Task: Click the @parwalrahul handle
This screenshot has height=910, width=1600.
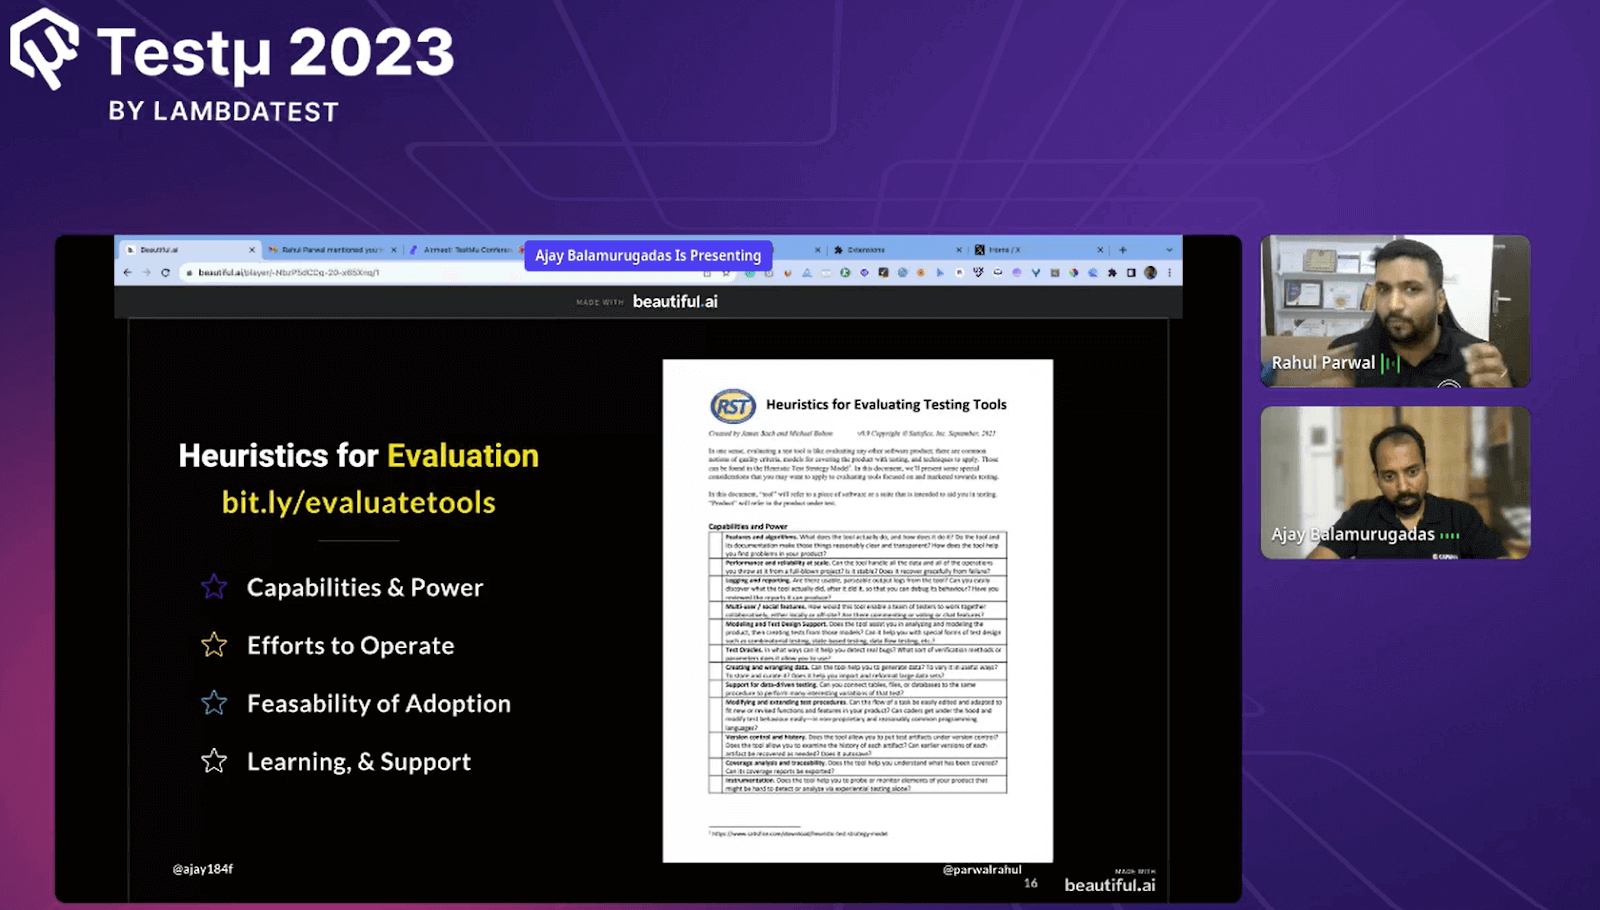Action: [982, 869]
